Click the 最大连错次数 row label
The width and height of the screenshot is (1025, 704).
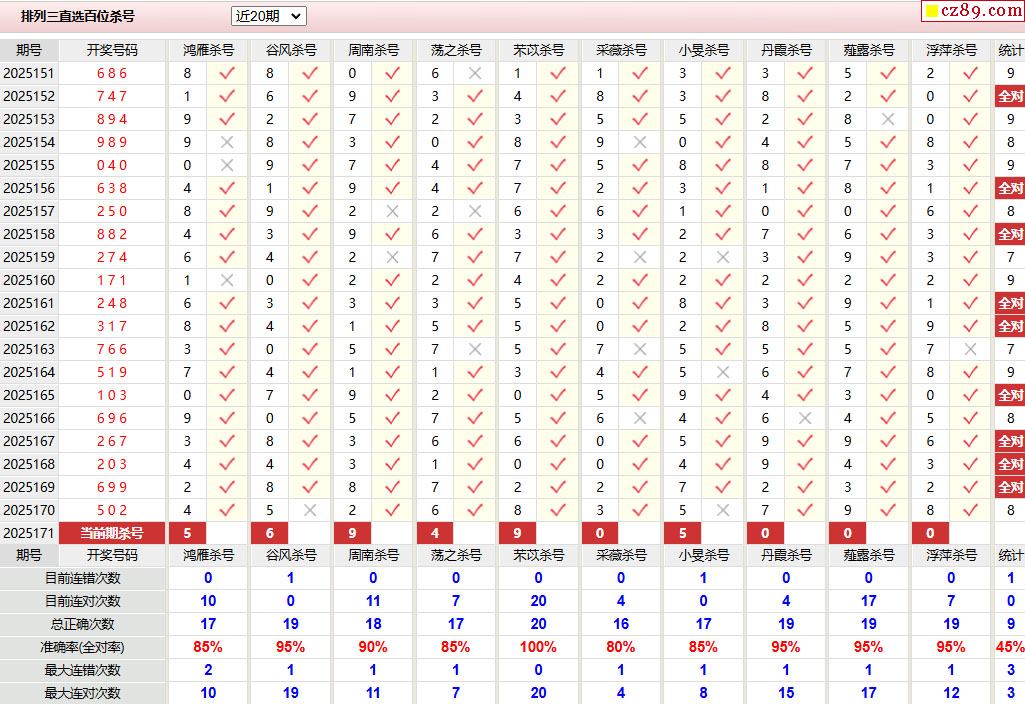(x=82, y=670)
